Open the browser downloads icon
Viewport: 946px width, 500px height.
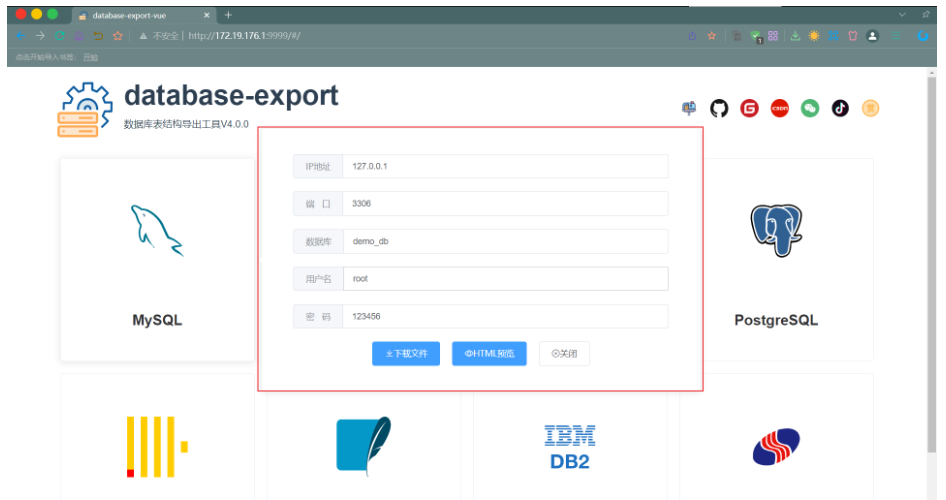coord(796,36)
